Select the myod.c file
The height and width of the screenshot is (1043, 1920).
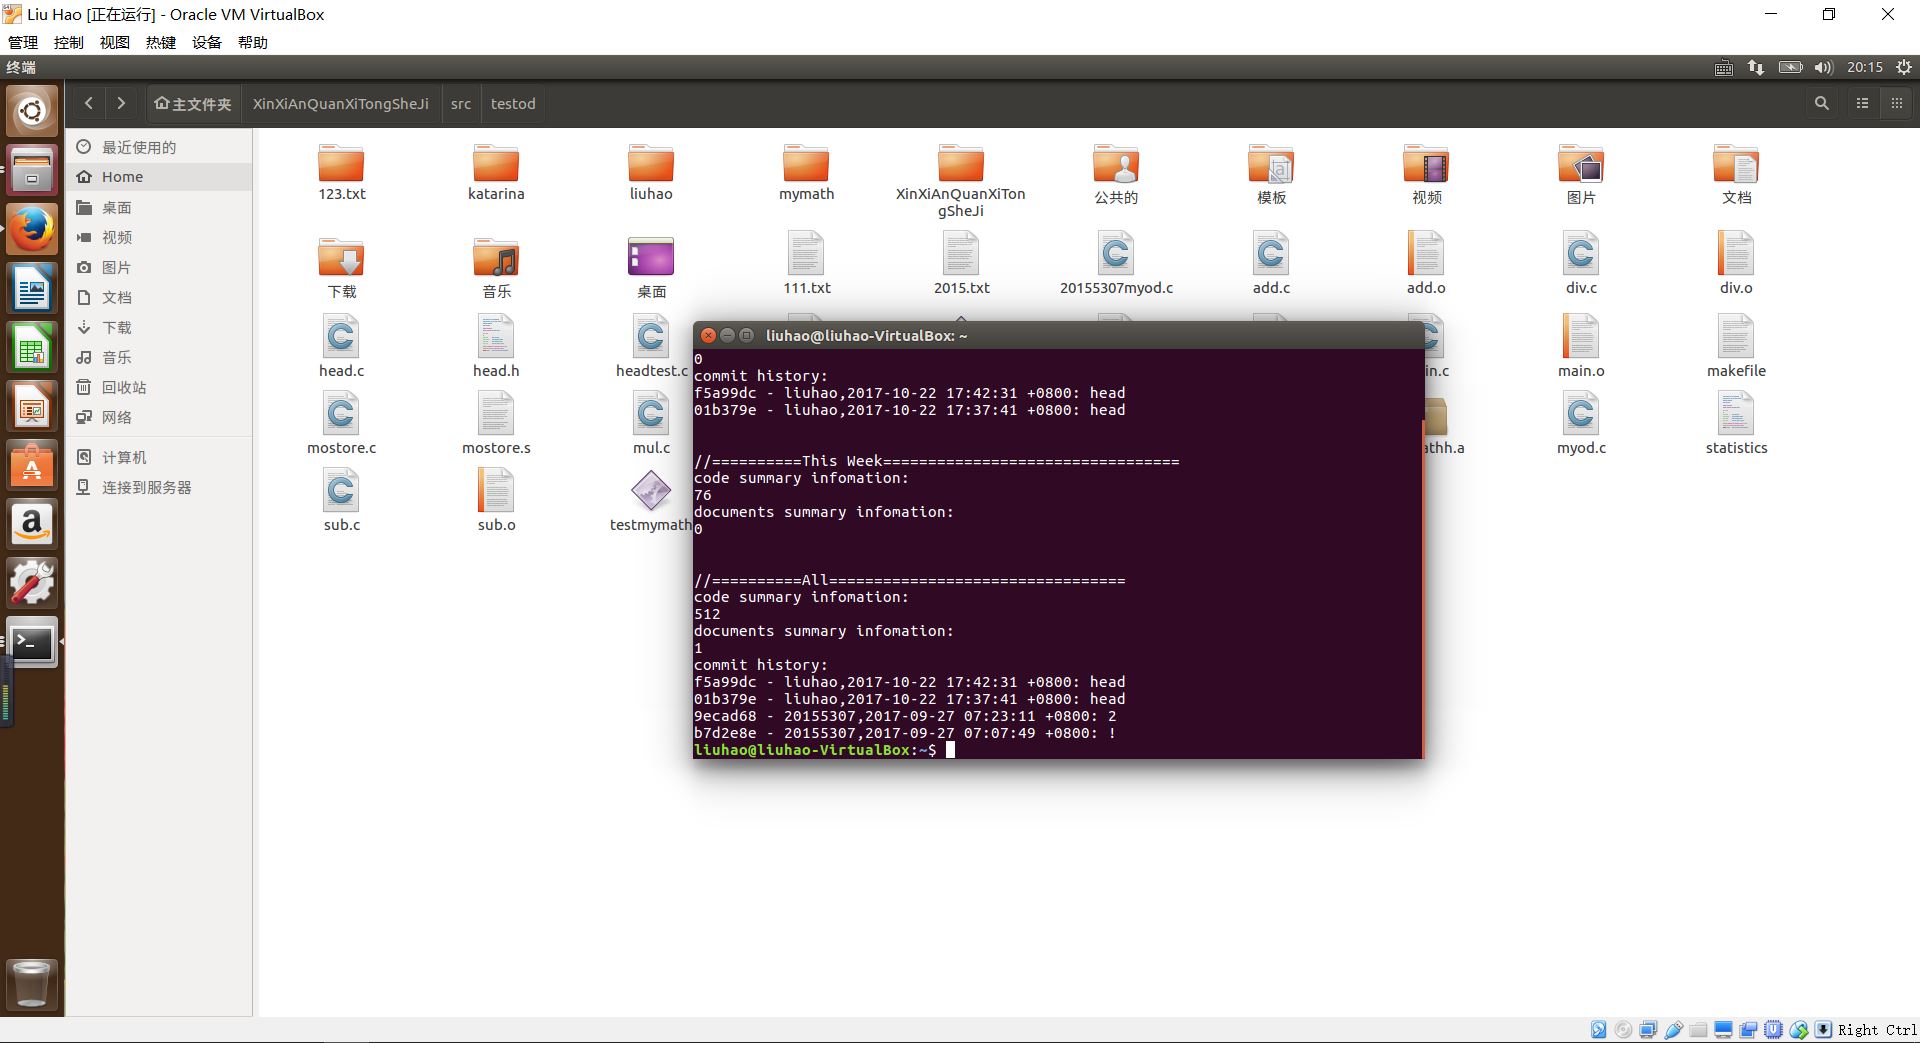point(1581,423)
